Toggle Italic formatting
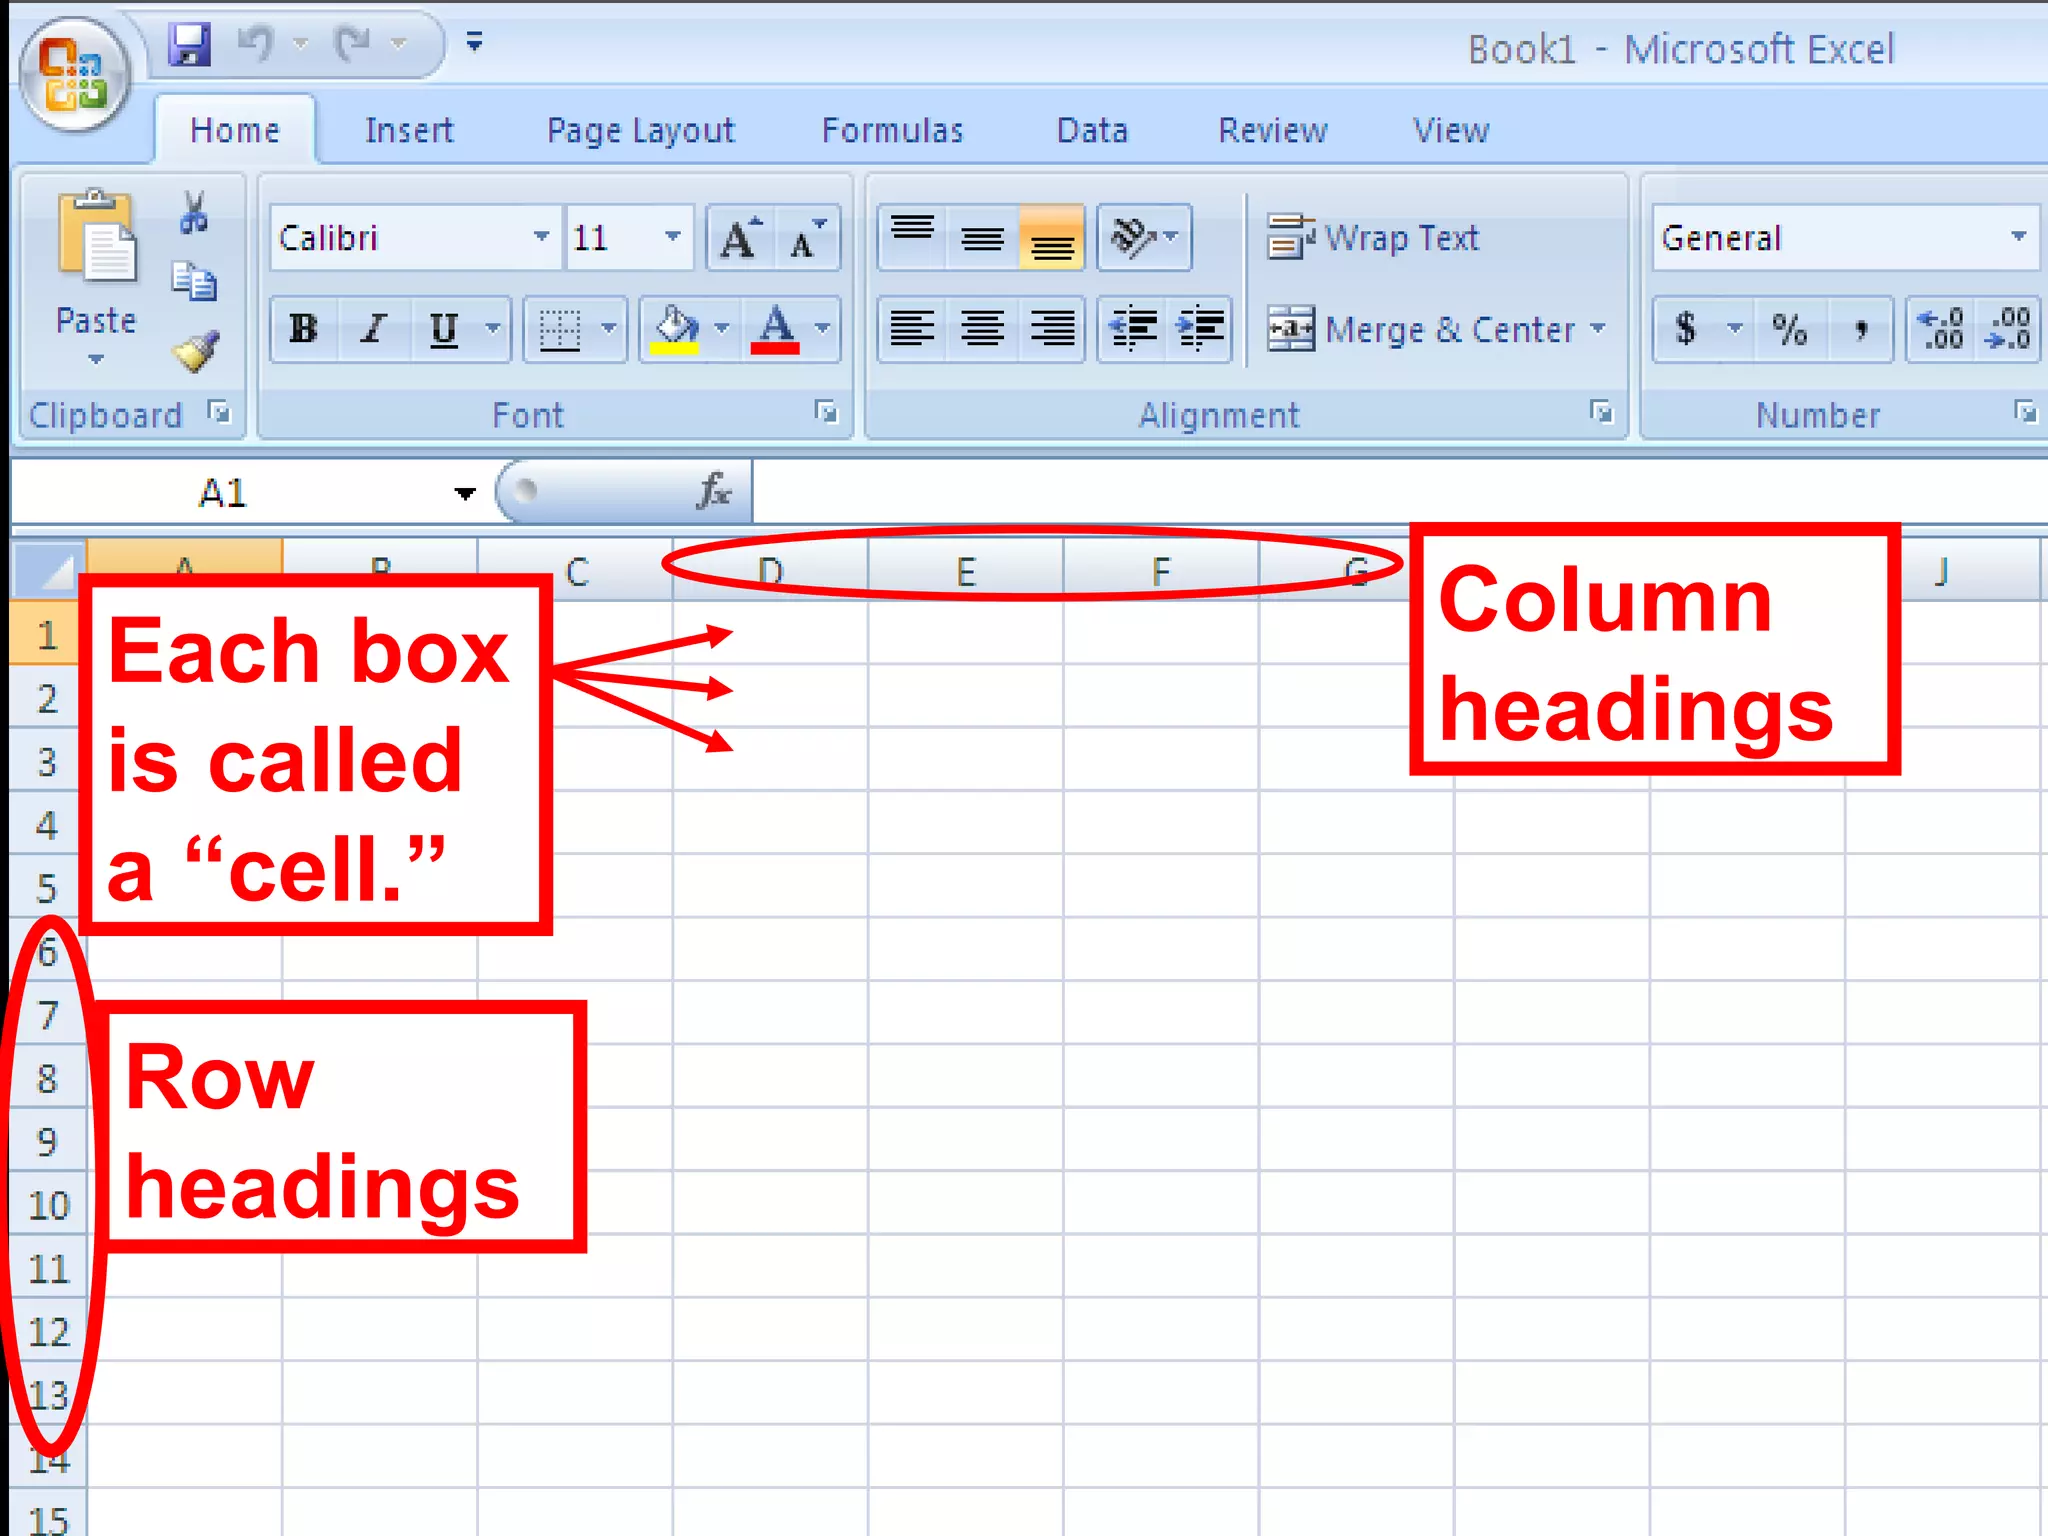 (374, 328)
